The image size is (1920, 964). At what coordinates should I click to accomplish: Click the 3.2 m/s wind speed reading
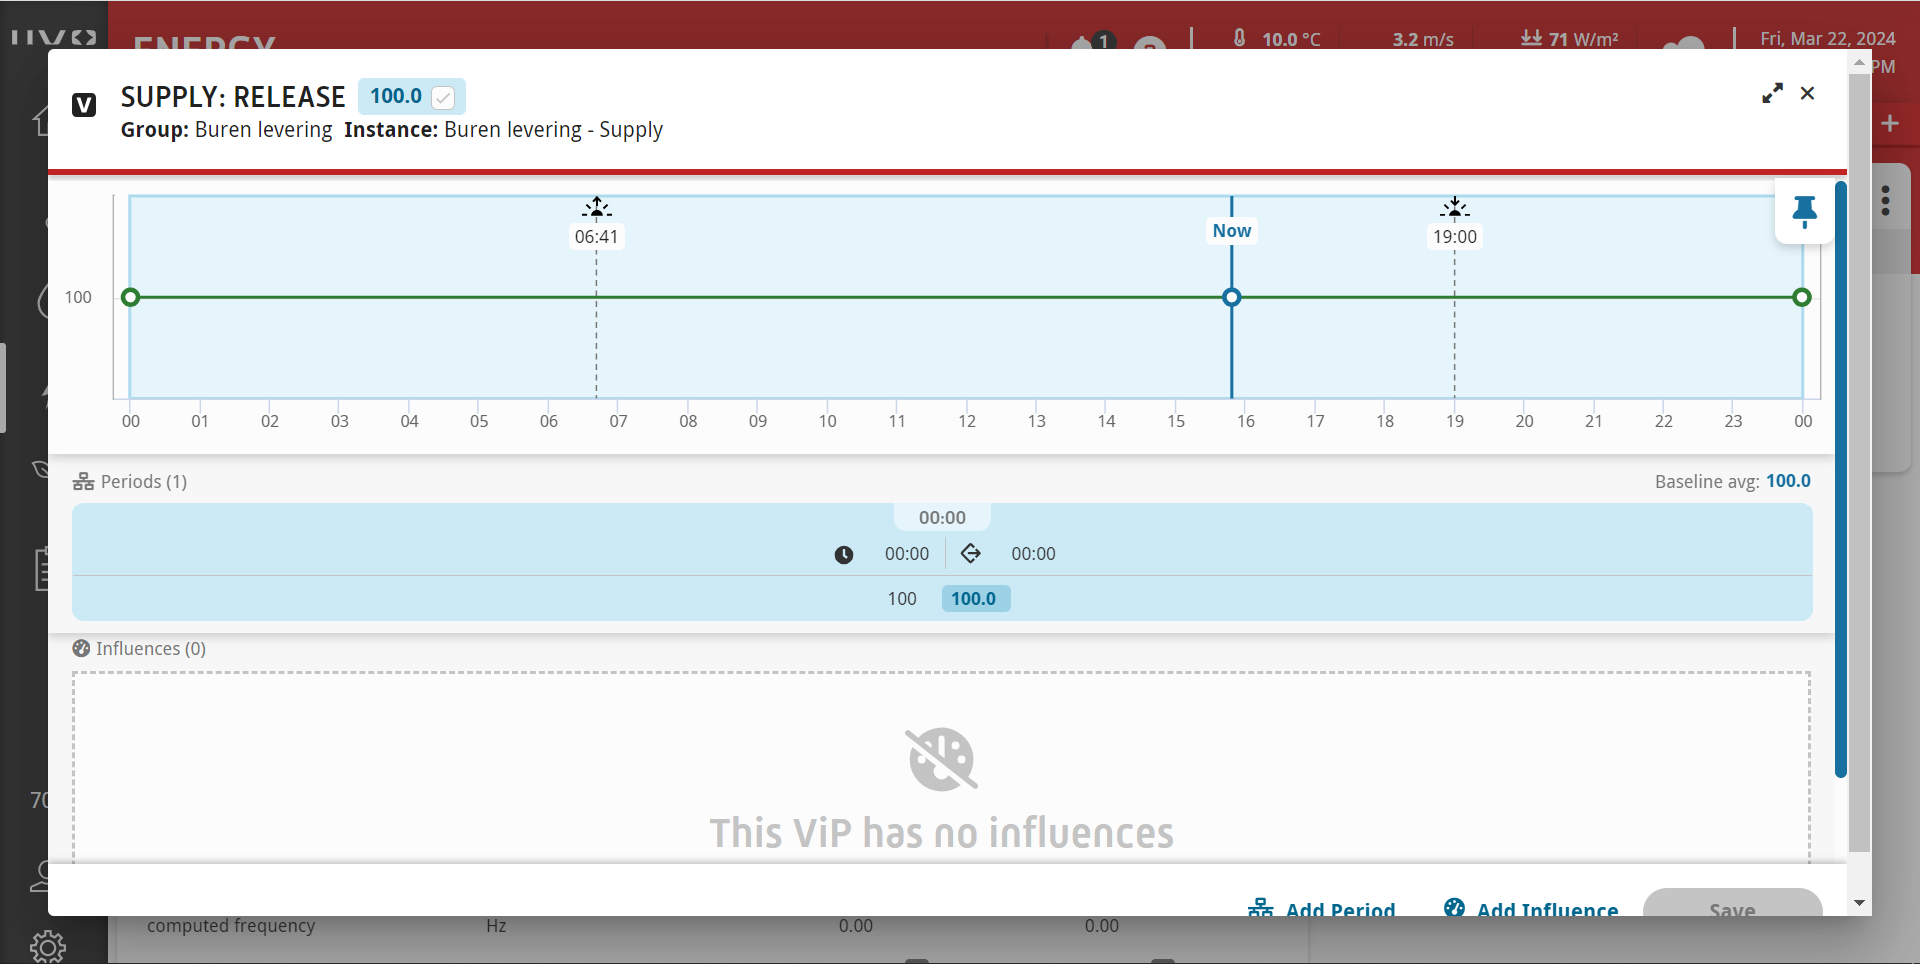pos(1423,39)
